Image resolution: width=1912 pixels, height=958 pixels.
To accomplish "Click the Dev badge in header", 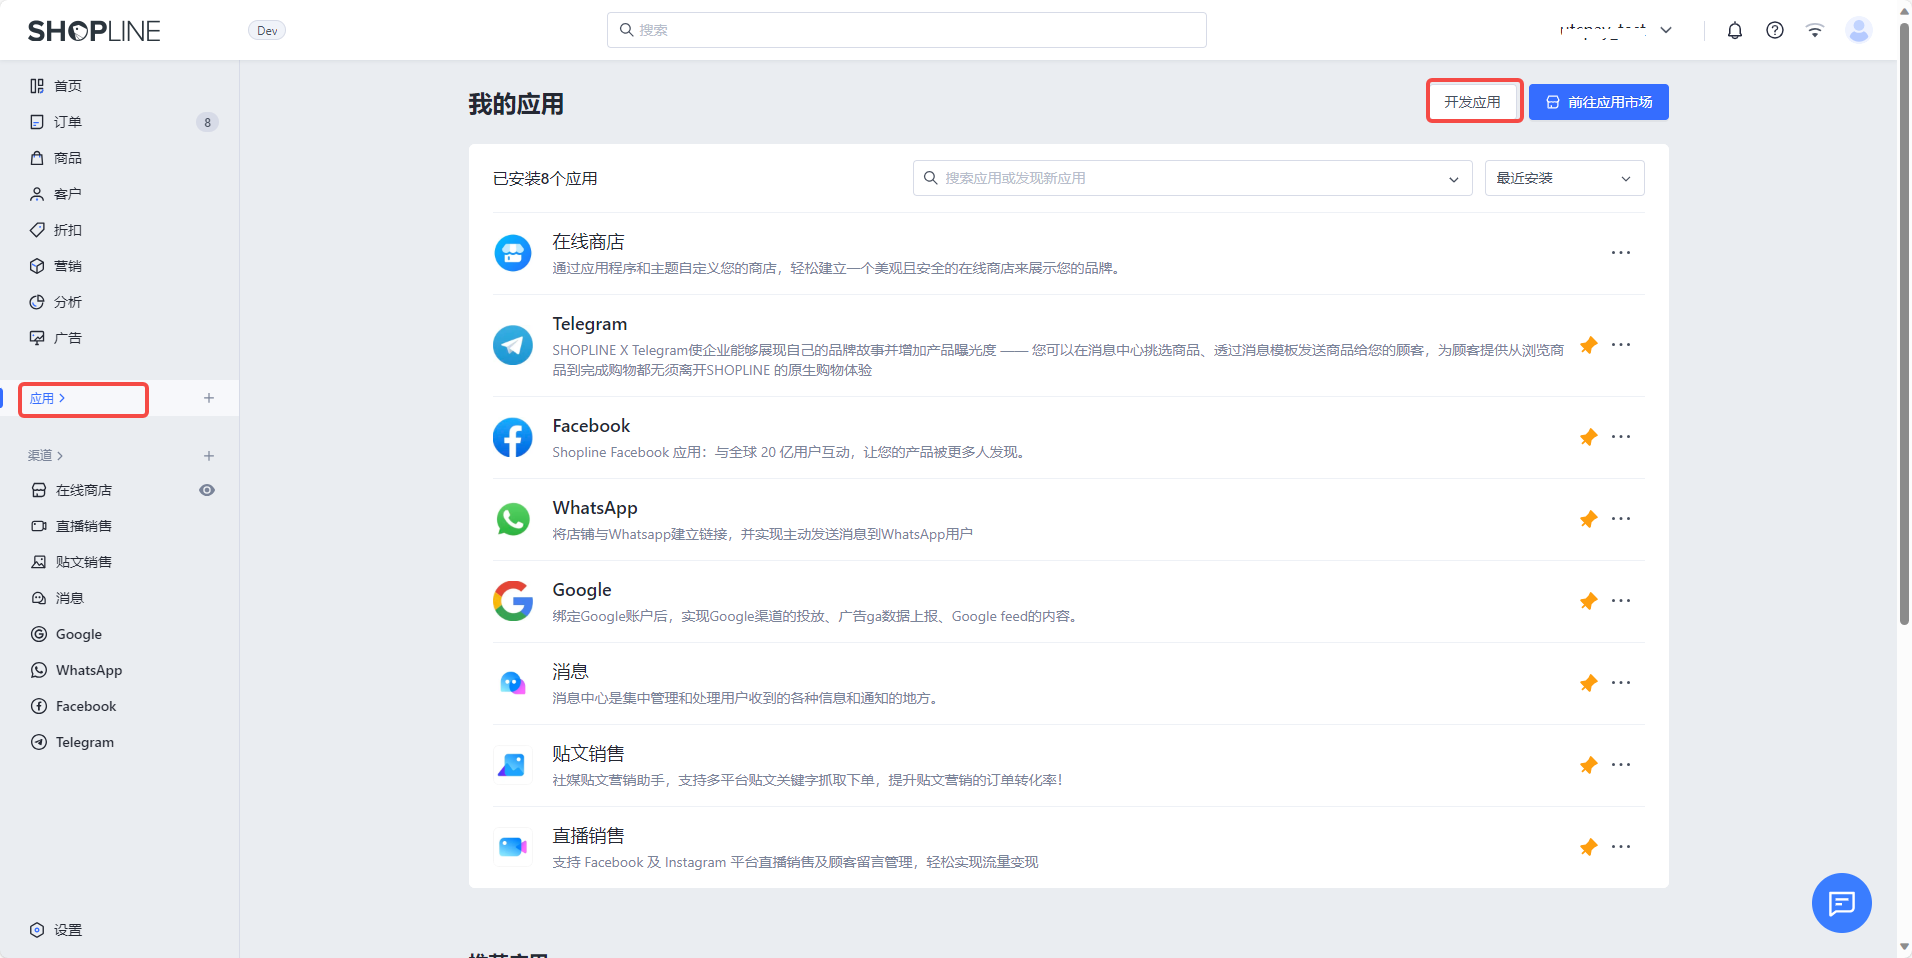I will click(x=267, y=30).
